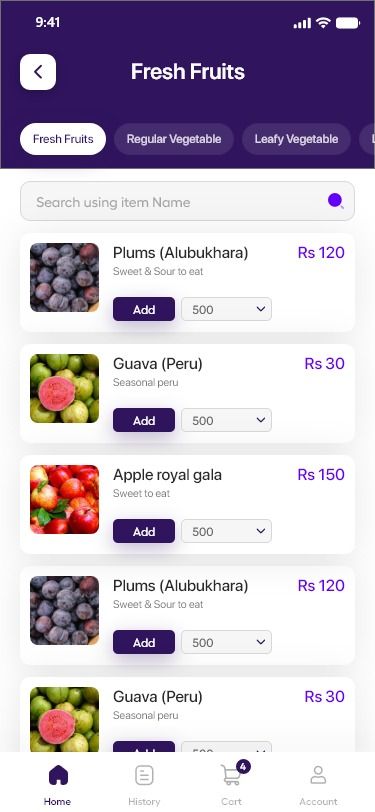The width and height of the screenshot is (375, 812).
Task: Click the purple search magnifier icon
Action: click(x=336, y=201)
